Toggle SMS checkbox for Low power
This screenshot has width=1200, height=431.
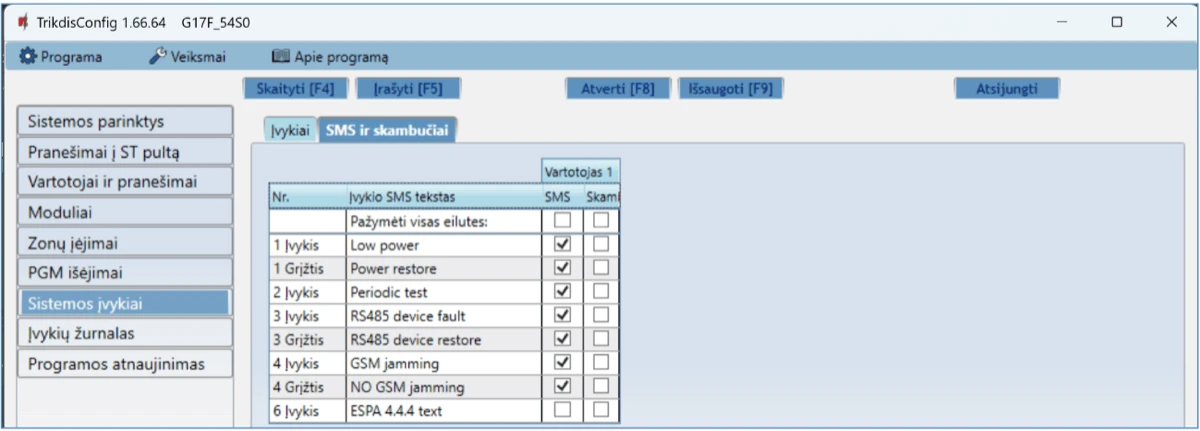[x=562, y=244]
